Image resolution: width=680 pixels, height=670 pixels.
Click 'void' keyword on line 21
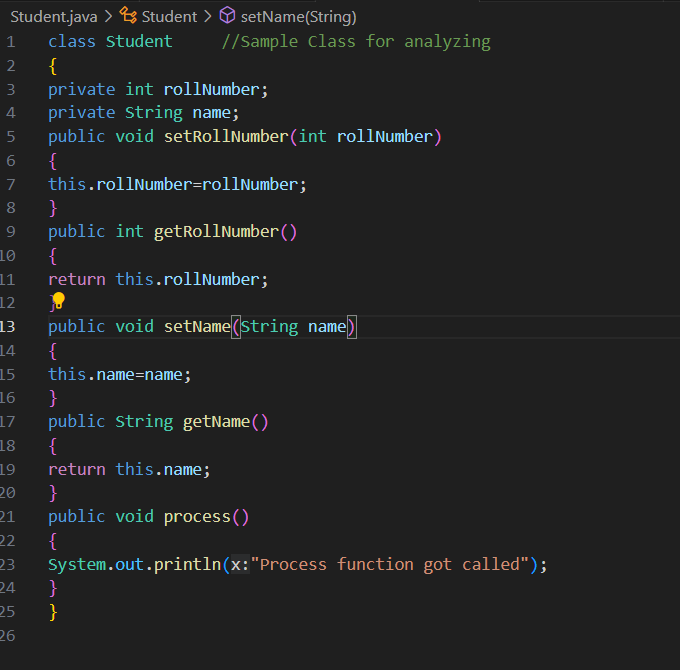coord(134,516)
